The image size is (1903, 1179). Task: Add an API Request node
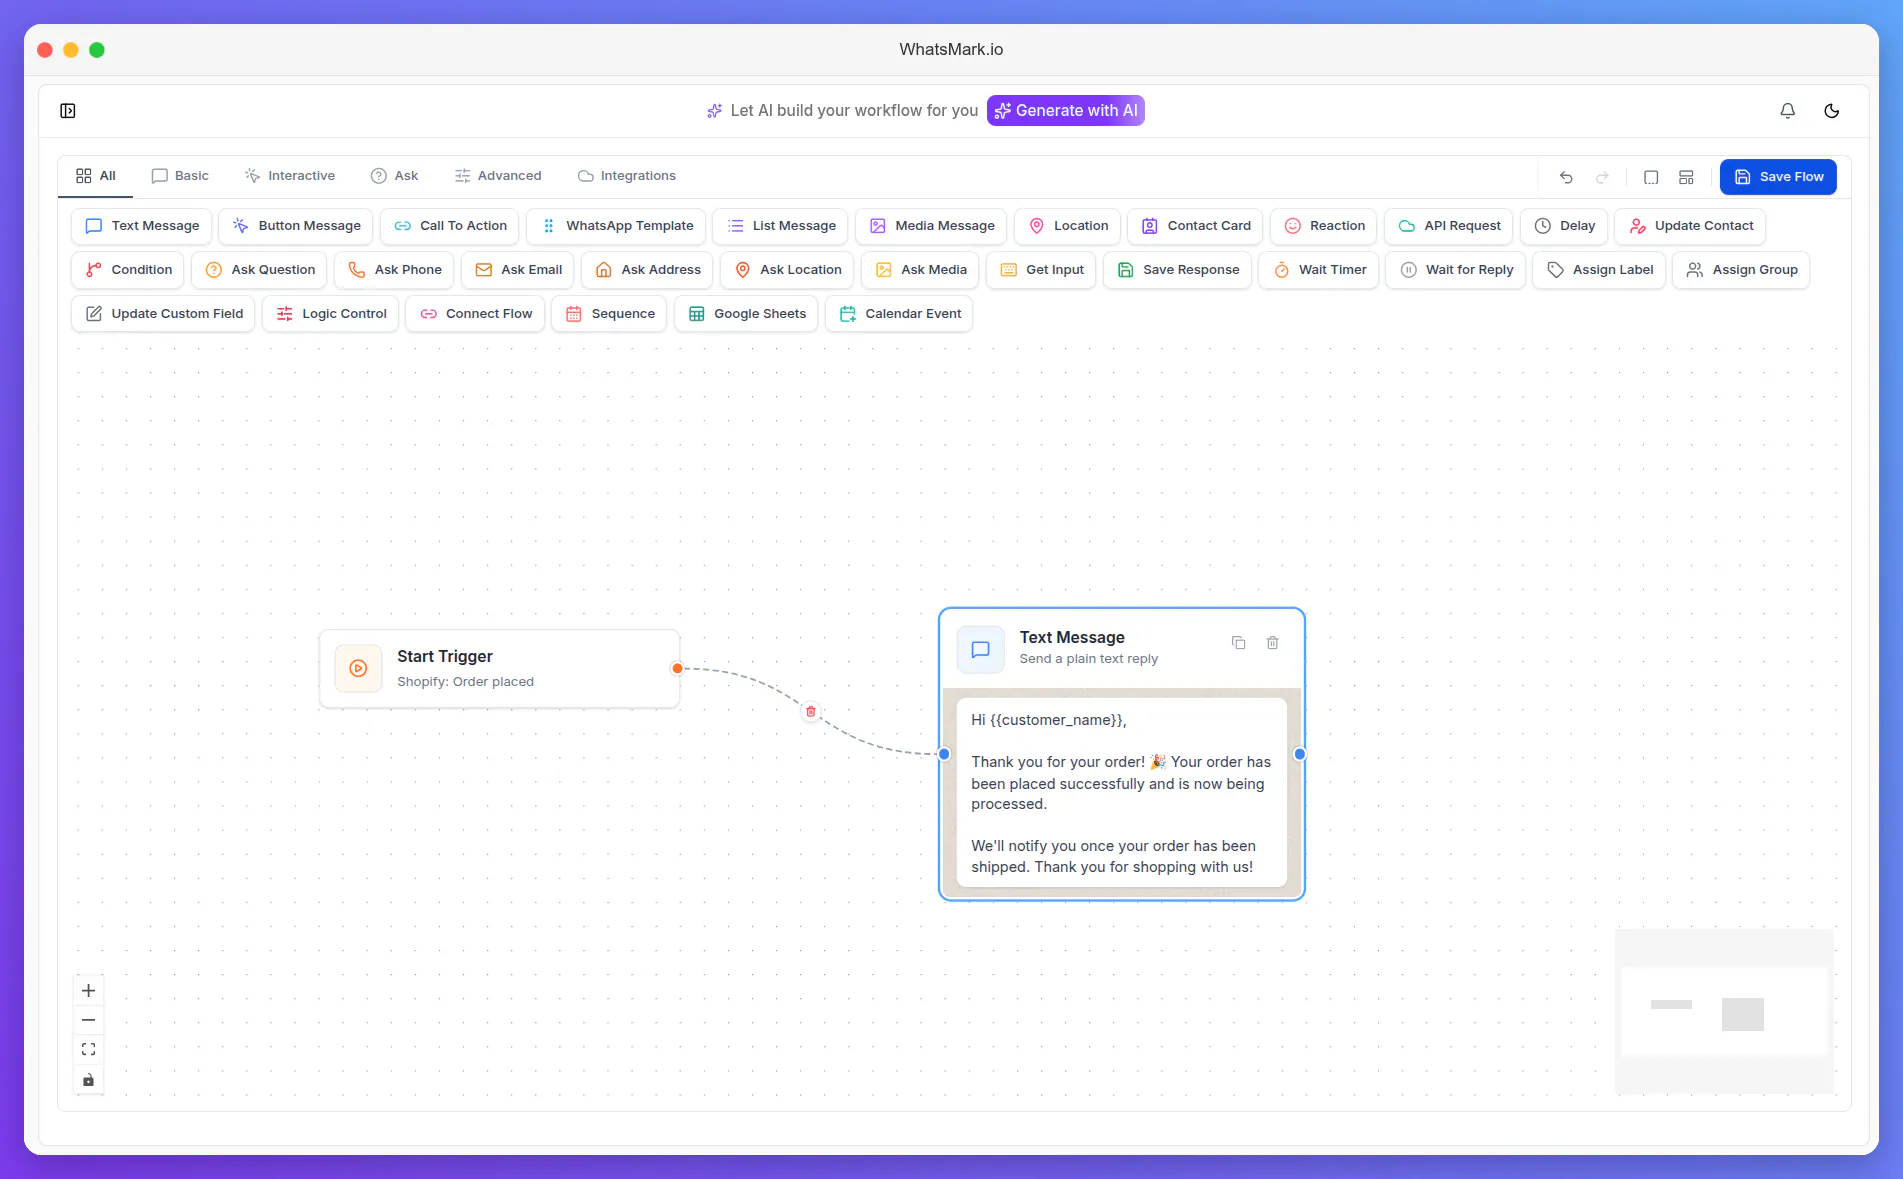pos(1449,226)
